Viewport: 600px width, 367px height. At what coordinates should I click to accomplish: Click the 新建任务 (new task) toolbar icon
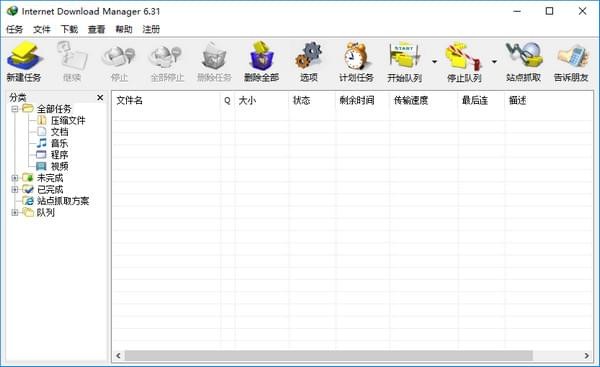pos(24,57)
